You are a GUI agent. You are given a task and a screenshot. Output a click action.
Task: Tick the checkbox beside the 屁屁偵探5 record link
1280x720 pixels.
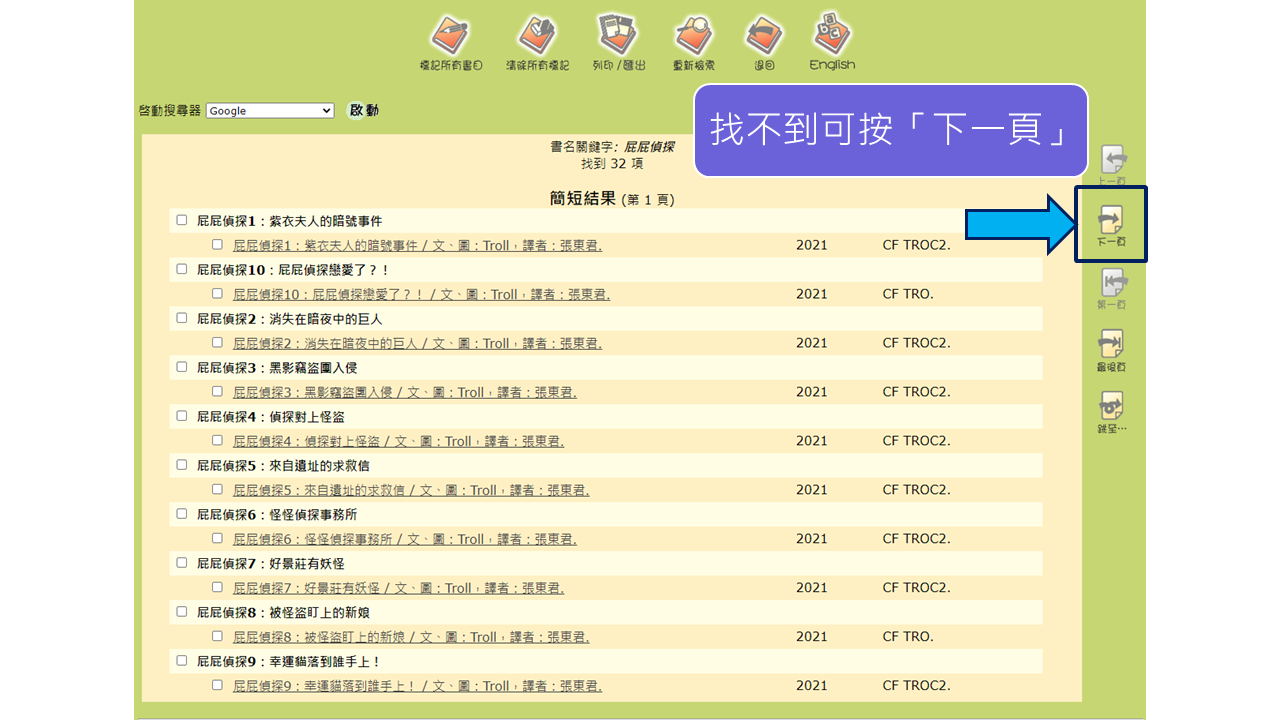pyautogui.click(x=217, y=489)
